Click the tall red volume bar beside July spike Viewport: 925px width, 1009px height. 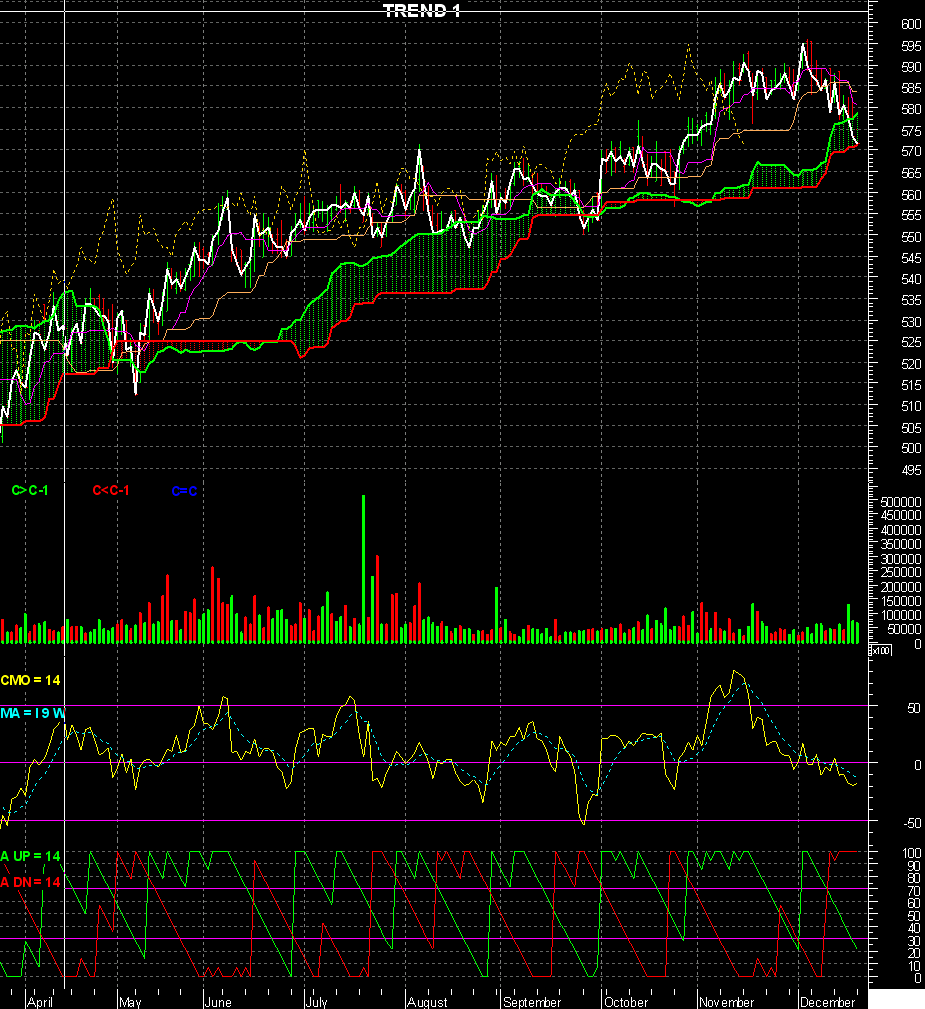click(x=377, y=599)
